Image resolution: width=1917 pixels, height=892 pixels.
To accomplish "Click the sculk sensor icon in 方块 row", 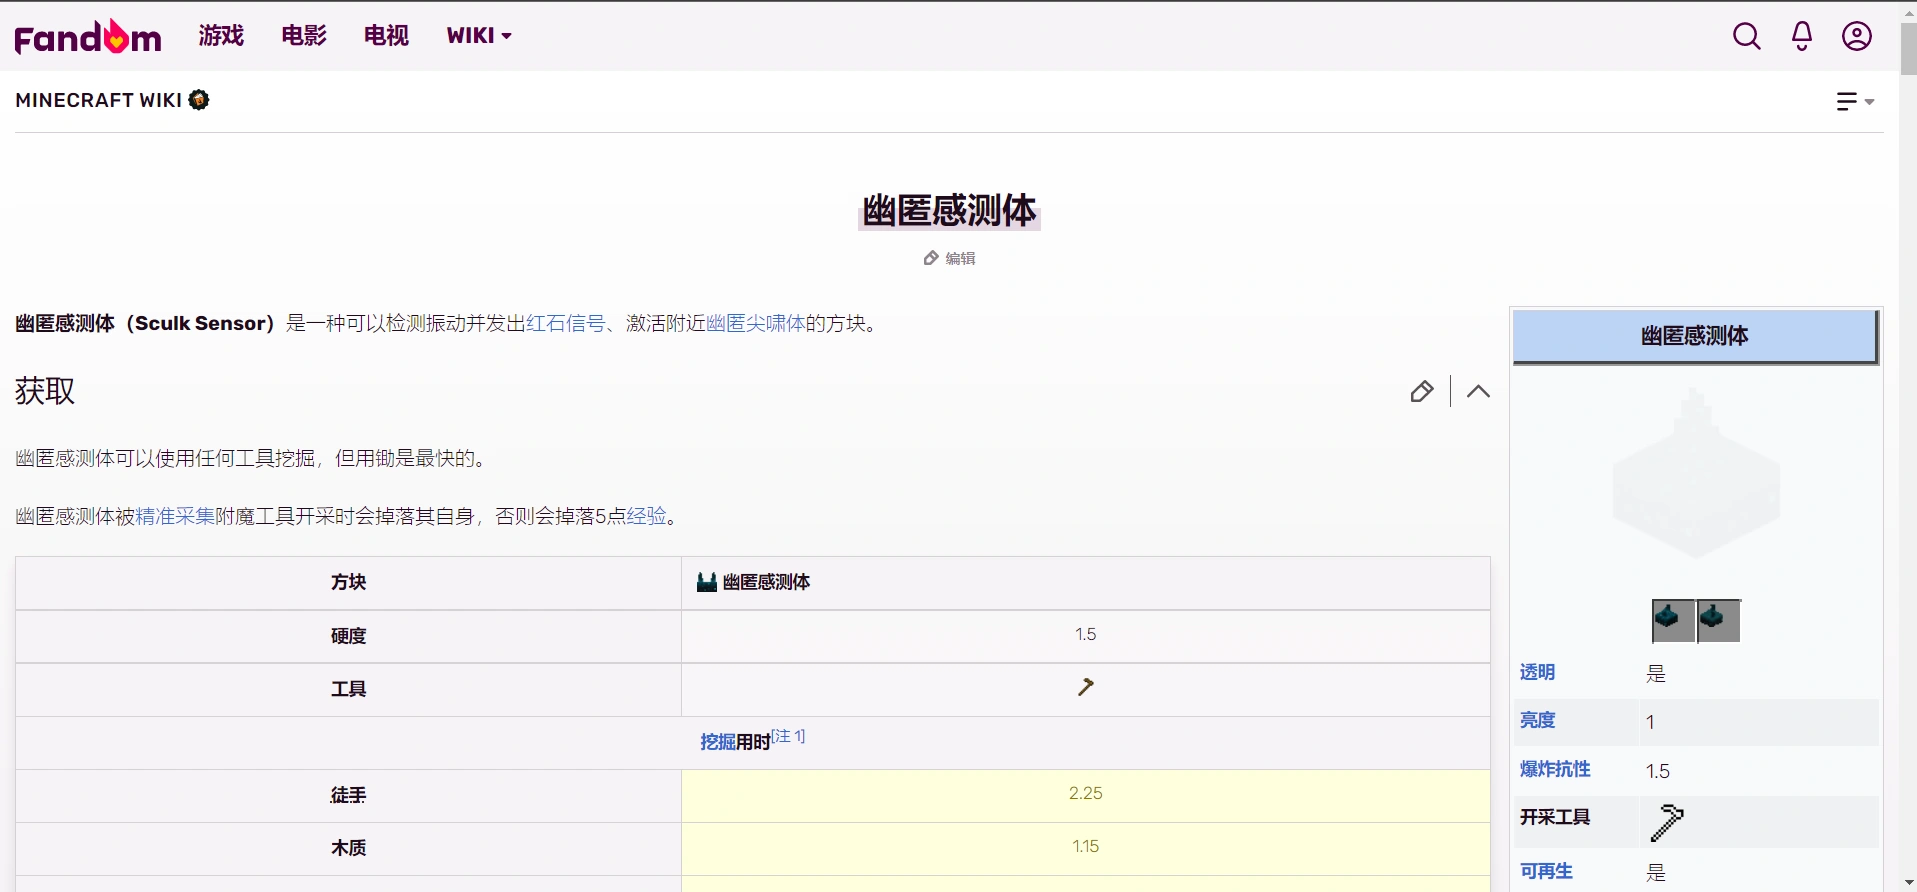I will (x=707, y=582).
